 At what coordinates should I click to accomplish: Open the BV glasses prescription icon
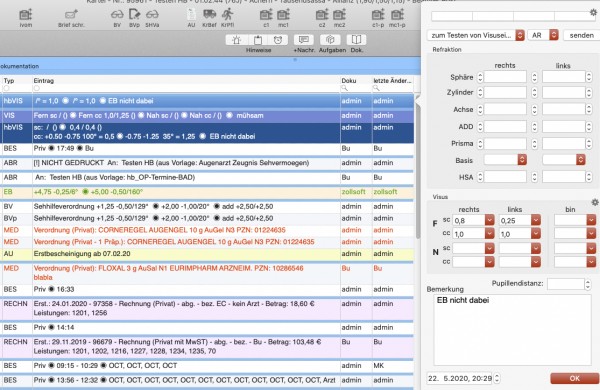[x=117, y=15]
